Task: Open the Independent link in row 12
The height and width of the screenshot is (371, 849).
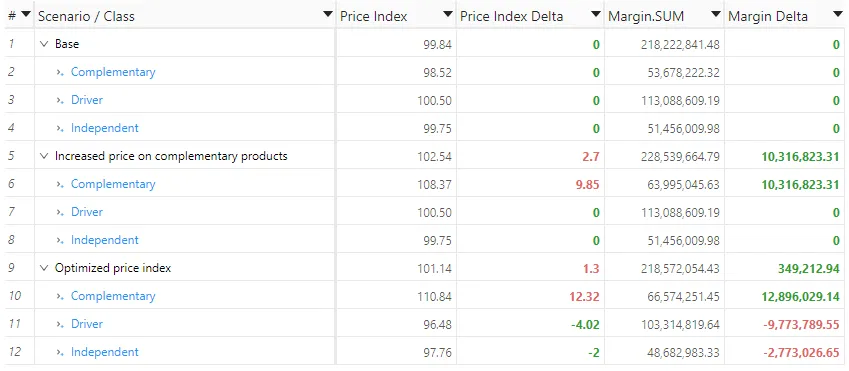Action: (105, 352)
